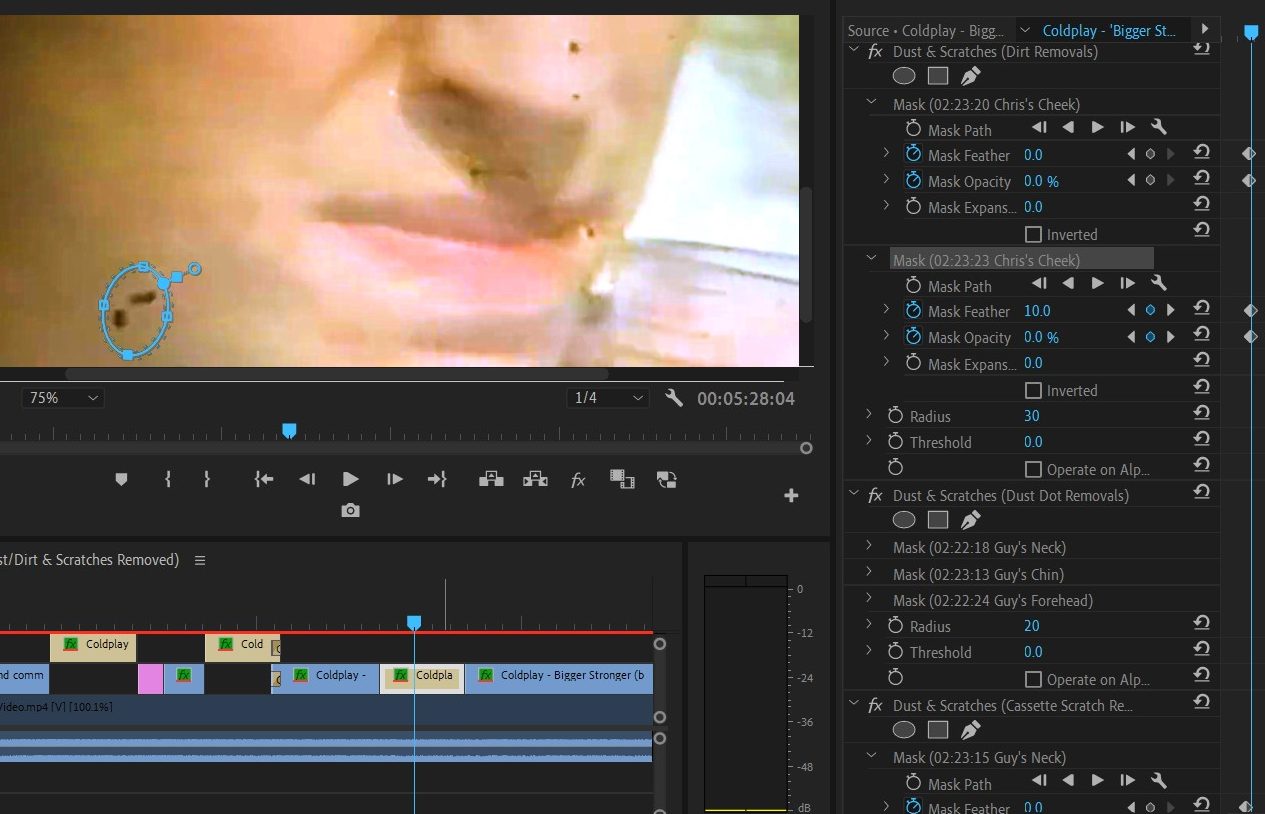Toggle Inverted for Mask 02:23:20 Chris's Cheek

[x=1034, y=234]
